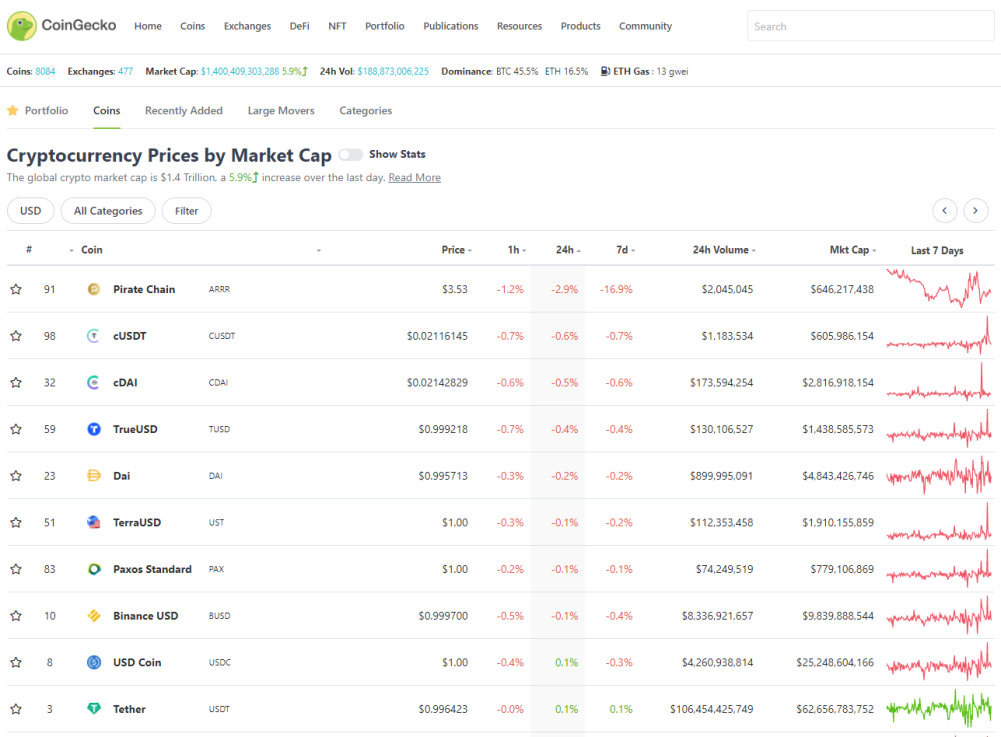Screen dimensions: 1001x737
Task: Click the TrueUSD coin icon
Action: (x=94, y=429)
